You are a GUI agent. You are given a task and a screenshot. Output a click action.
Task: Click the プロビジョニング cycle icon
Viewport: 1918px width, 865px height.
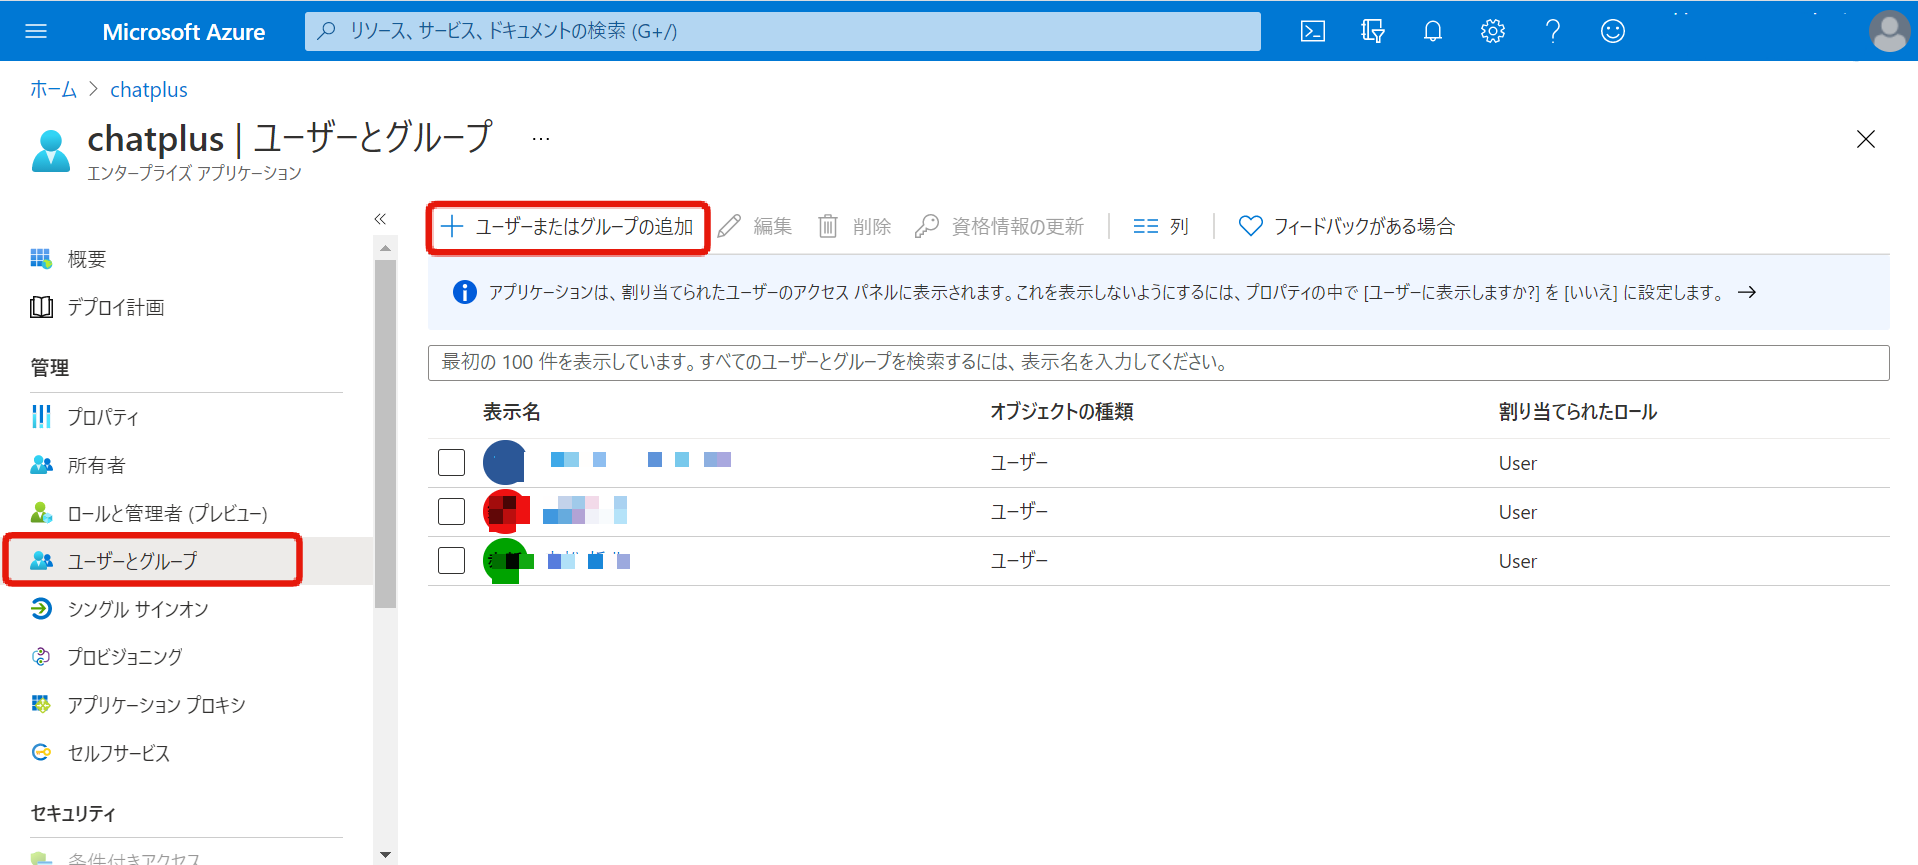41,657
